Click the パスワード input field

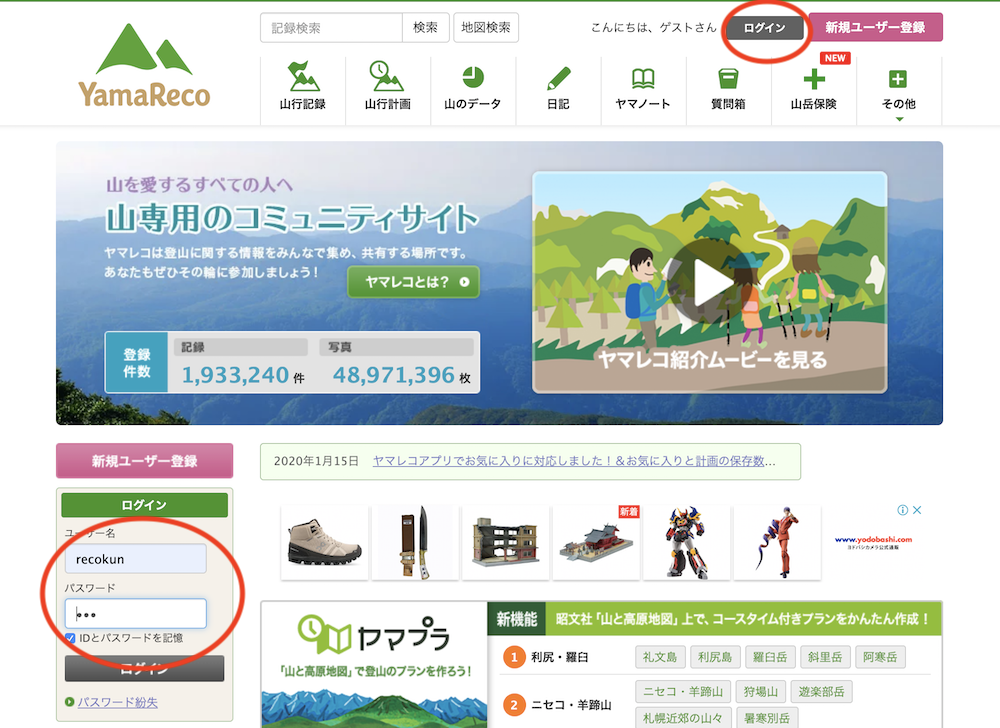tap(135, 614)
